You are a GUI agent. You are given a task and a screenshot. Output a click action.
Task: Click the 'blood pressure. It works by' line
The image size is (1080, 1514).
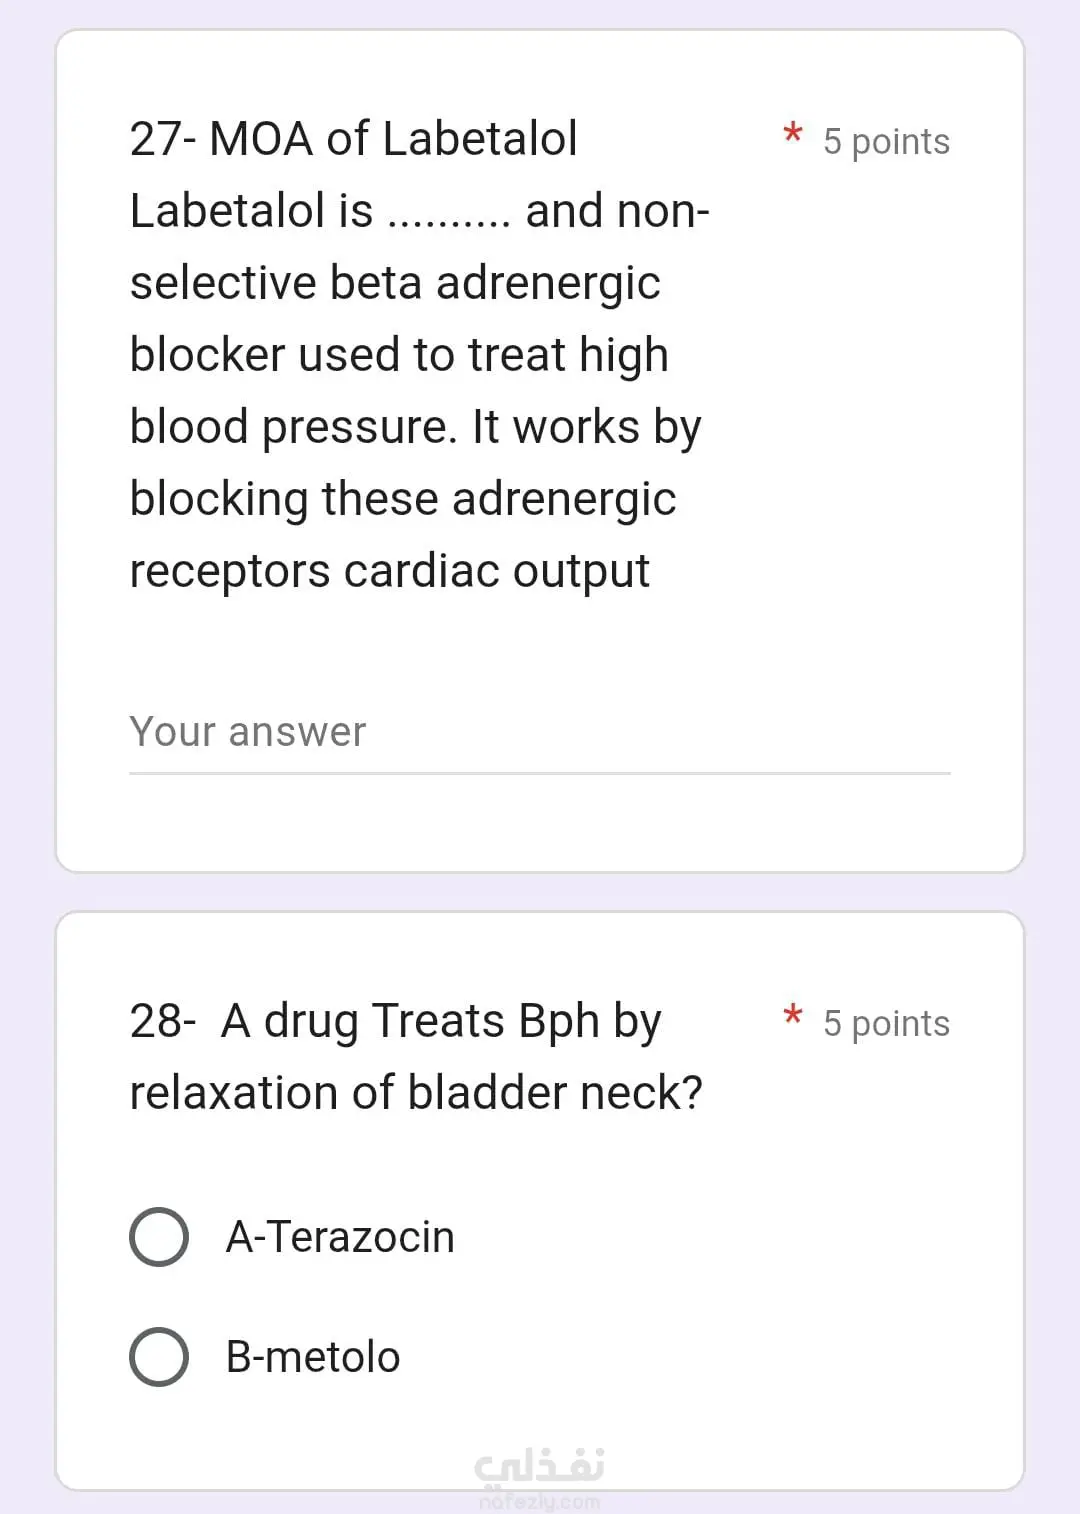point(416,428)
